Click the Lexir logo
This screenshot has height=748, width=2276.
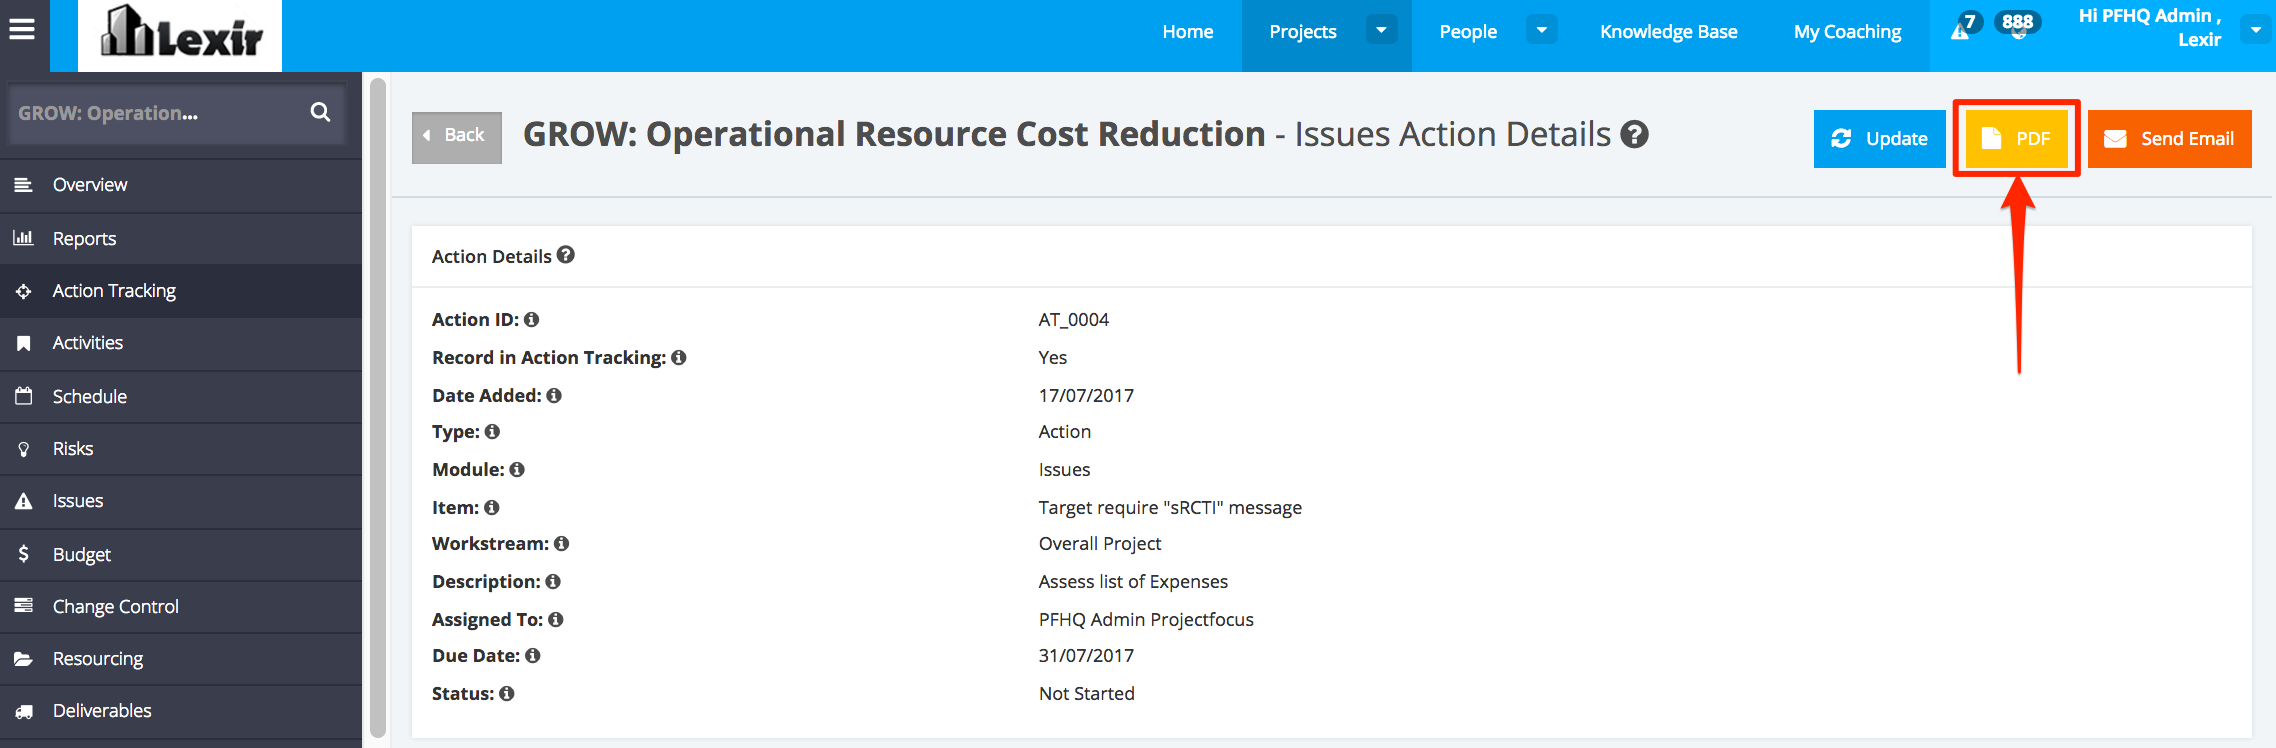[180, 34]
